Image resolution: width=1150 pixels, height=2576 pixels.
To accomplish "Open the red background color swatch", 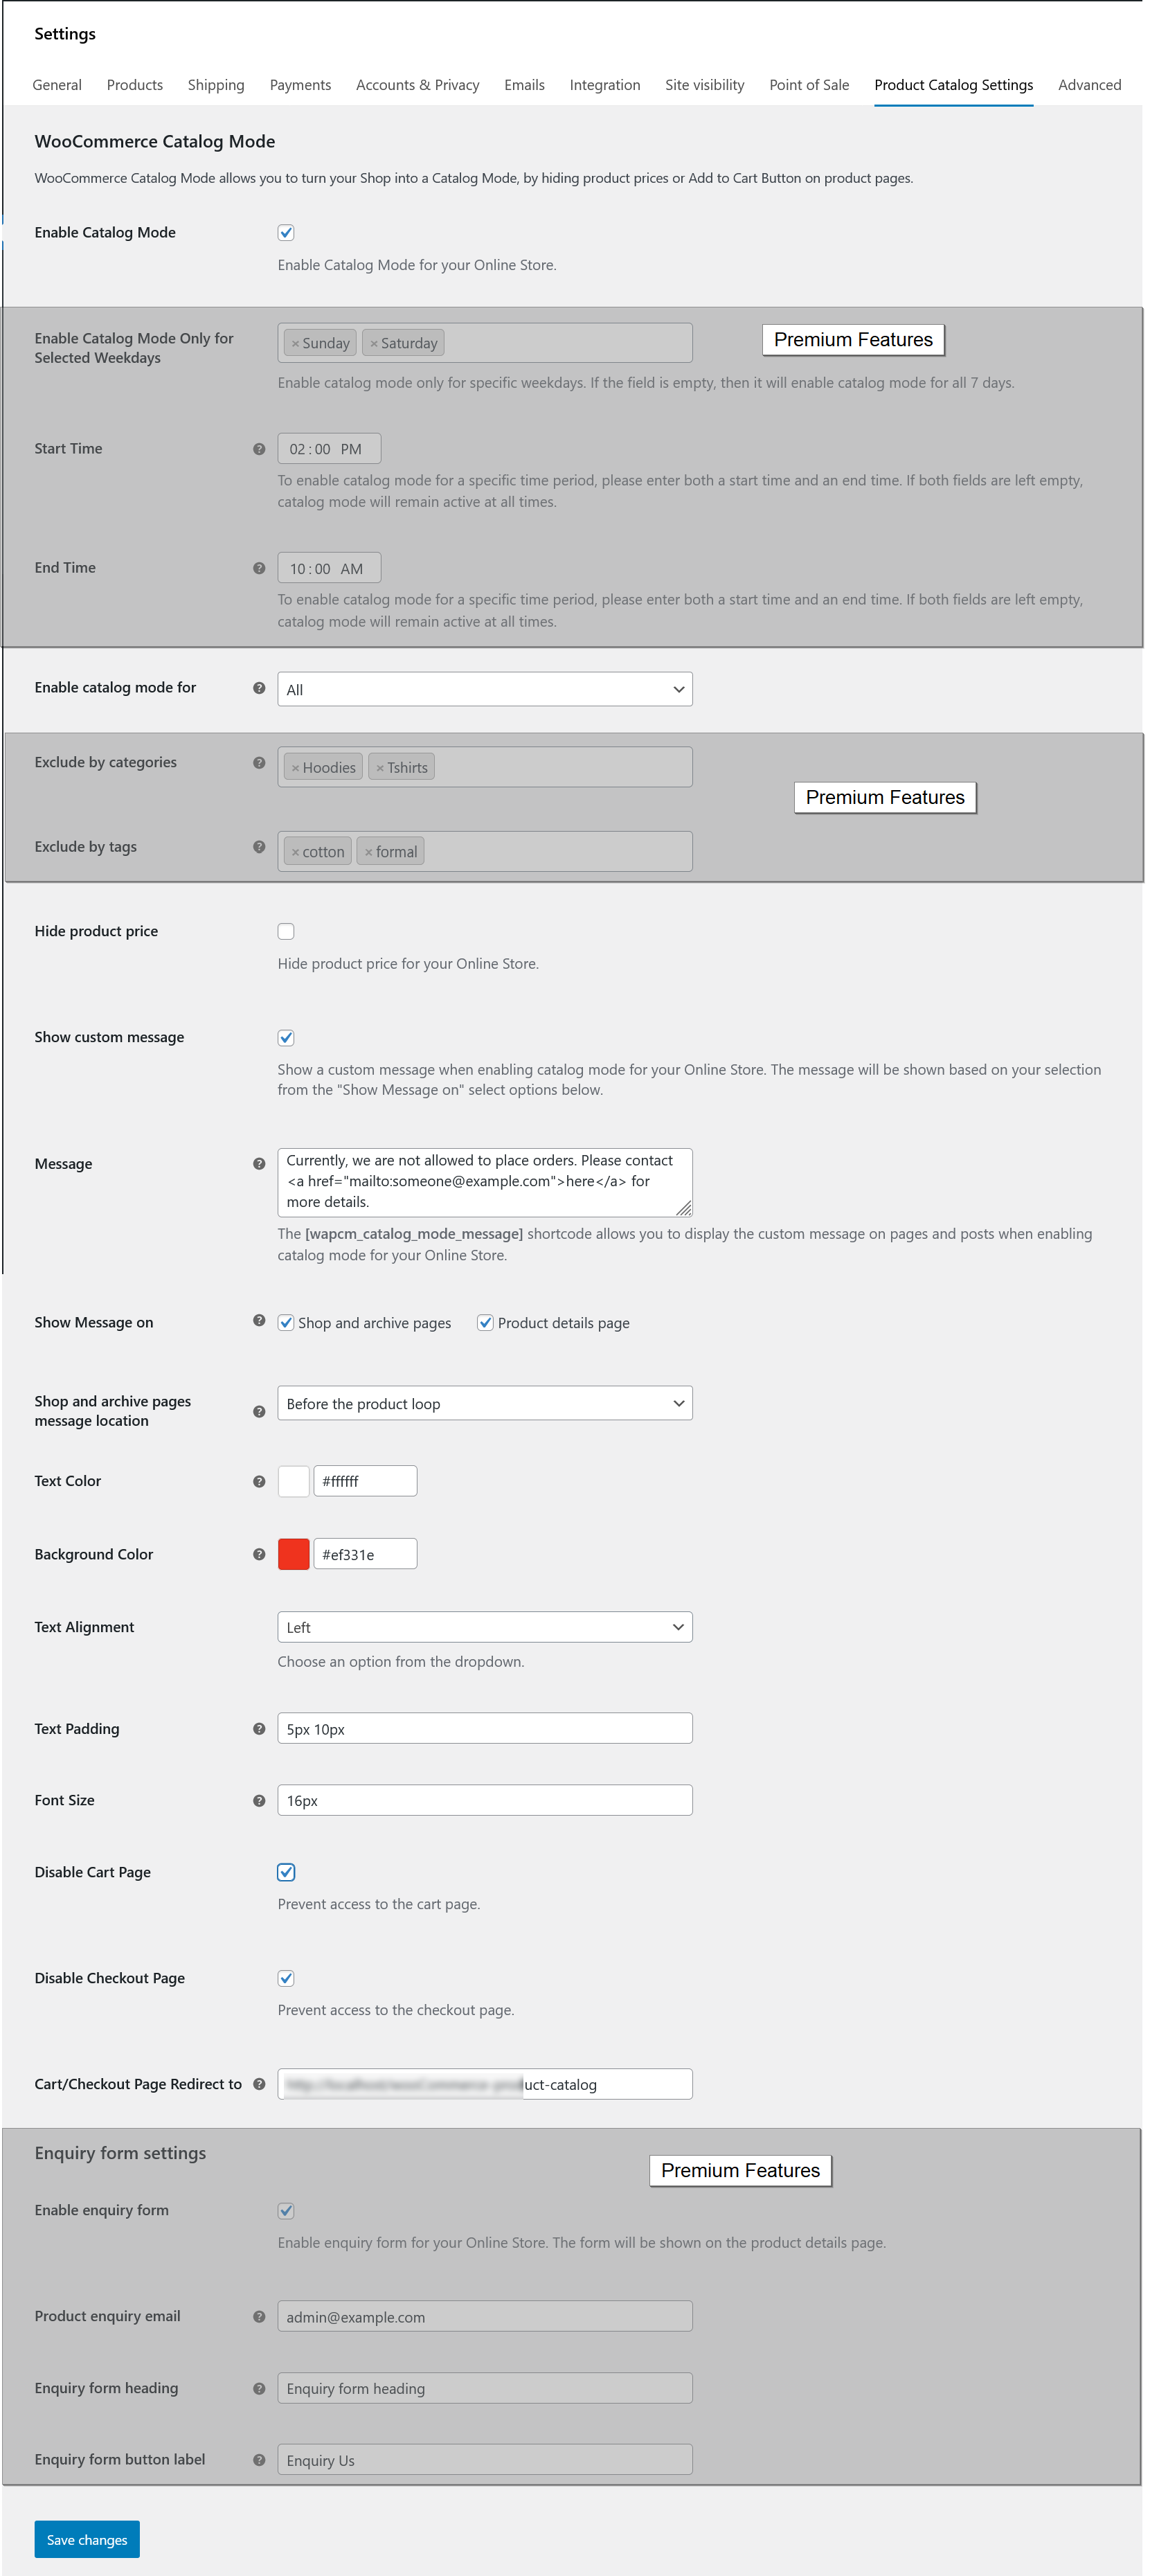I will click(x=293, y=1554).
